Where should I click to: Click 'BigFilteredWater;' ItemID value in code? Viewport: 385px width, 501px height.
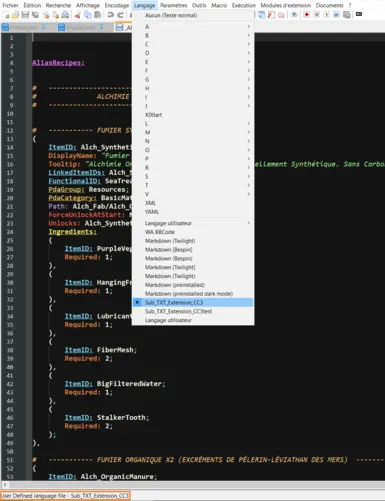tap(131, 384)
